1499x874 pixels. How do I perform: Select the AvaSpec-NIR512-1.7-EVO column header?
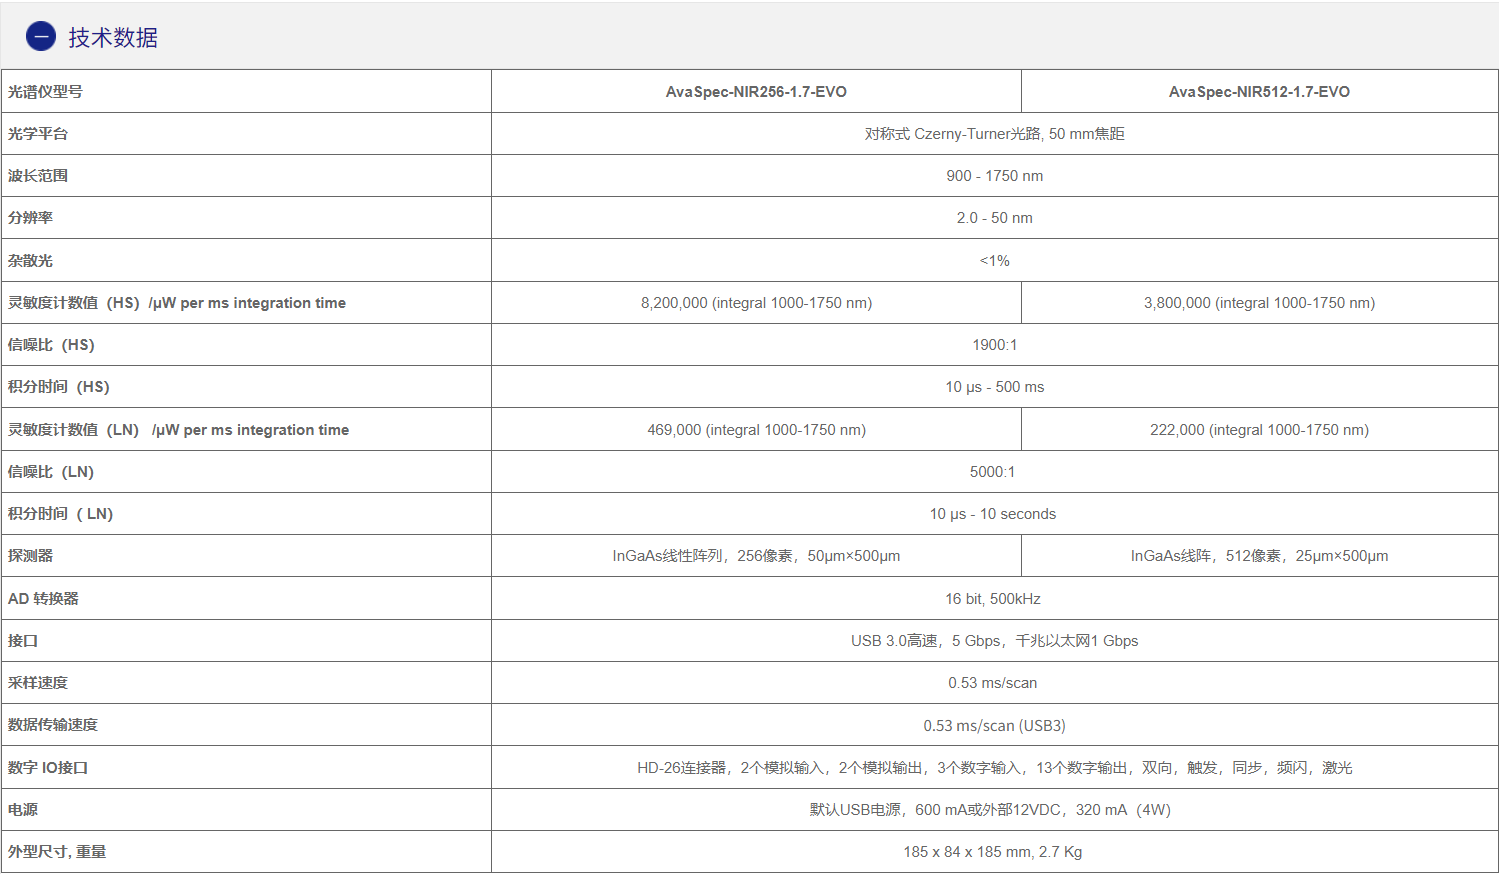(1259, 92)
